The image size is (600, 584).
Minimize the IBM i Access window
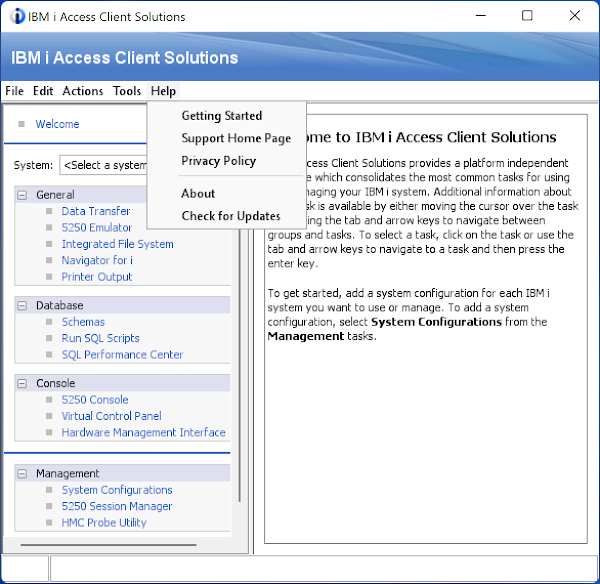click(x=481, y=16)
